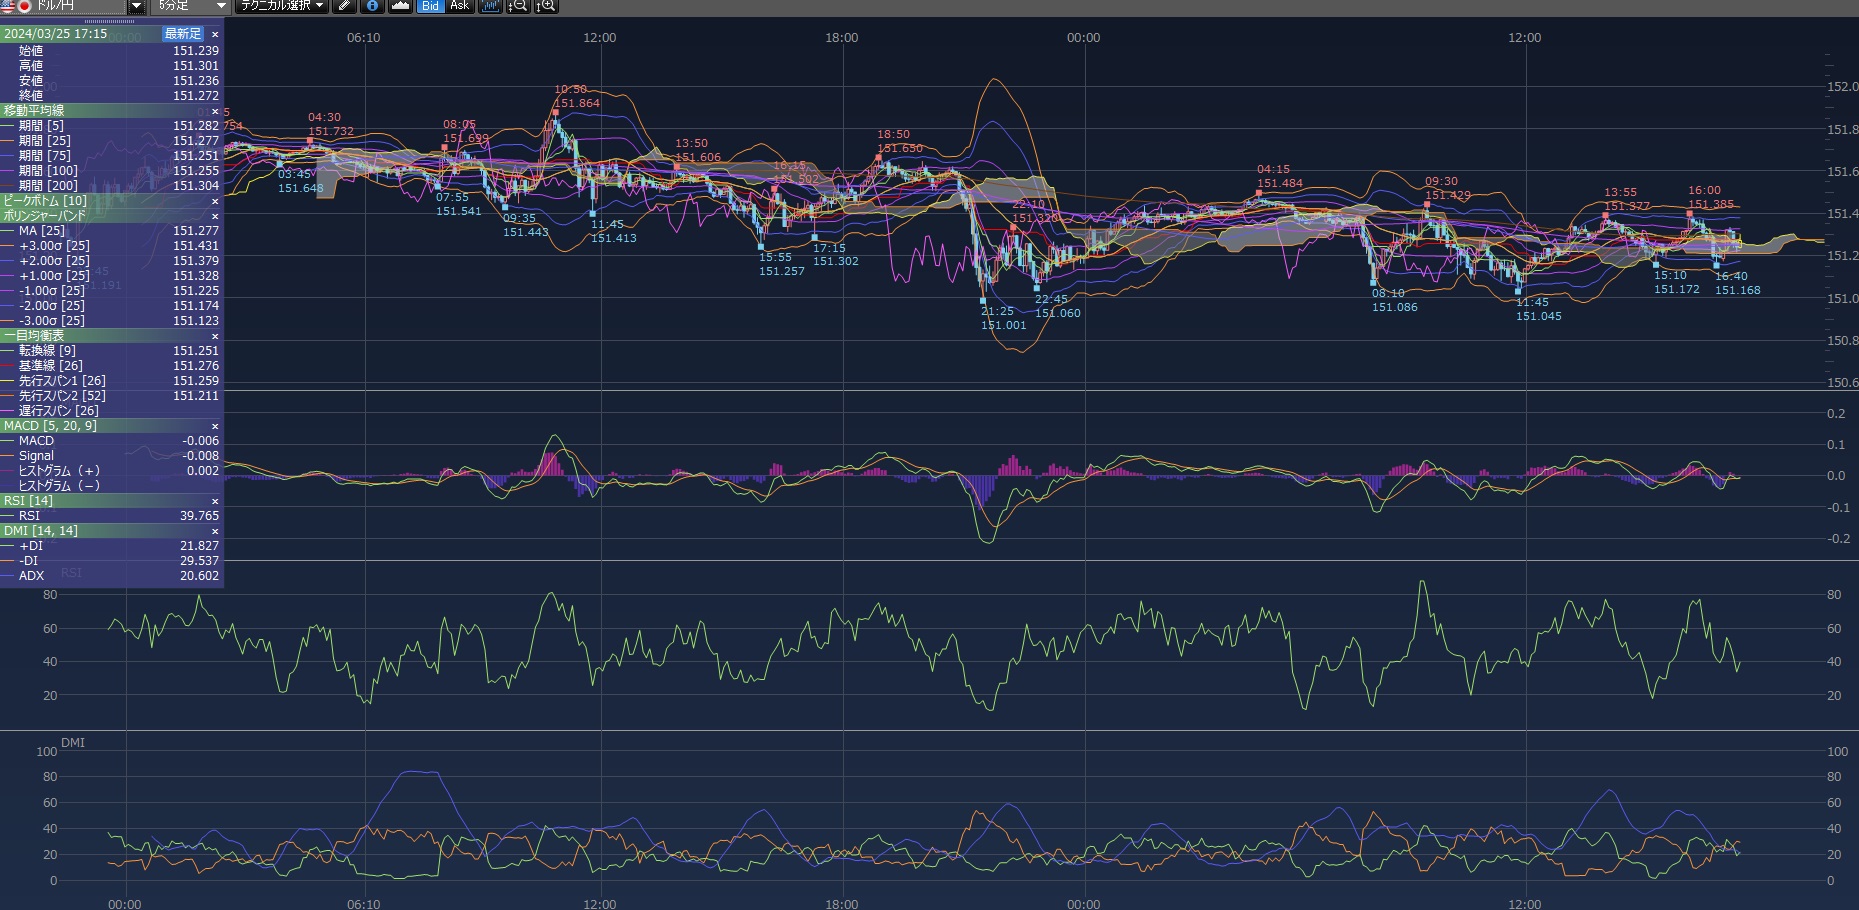Image resolution: width=1859 pixels, height=910 pixels.
Task: Click the blue info icon in toolbar
Action: tap(372, 6)
